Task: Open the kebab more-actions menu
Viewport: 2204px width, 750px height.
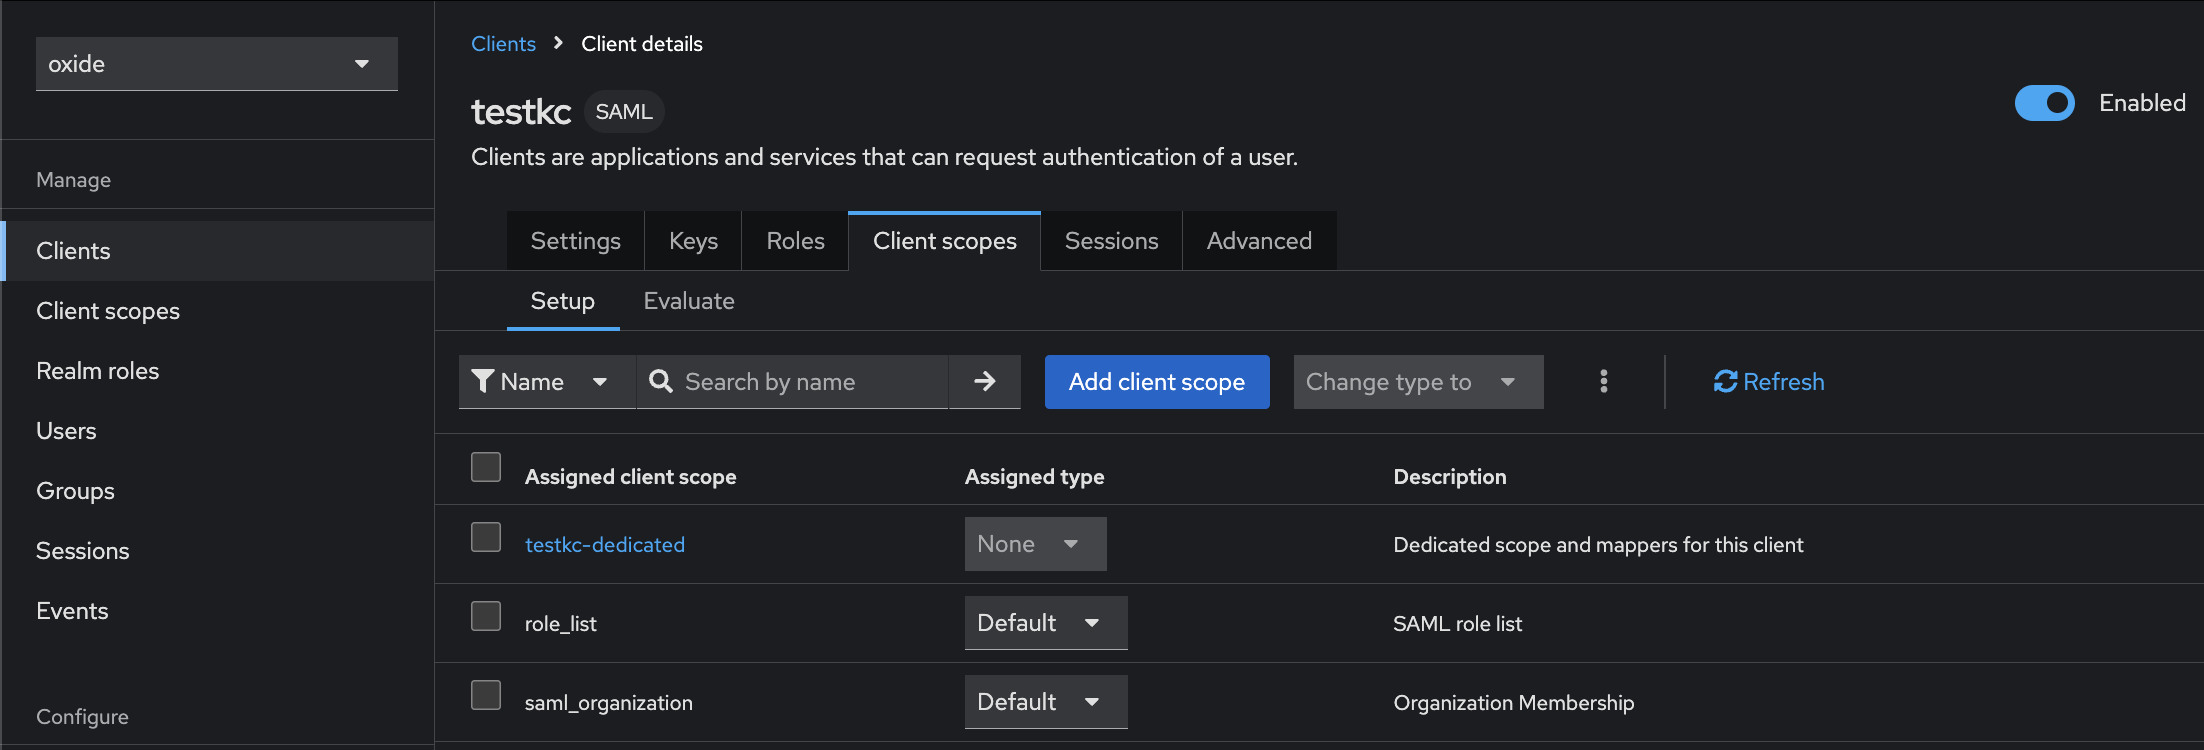Action: tap(1604, 382)
